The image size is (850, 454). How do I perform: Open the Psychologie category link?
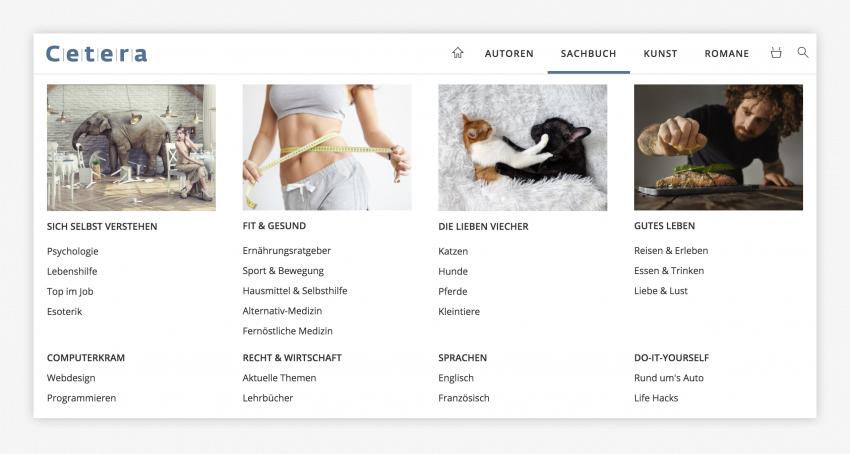coord(73,251)
